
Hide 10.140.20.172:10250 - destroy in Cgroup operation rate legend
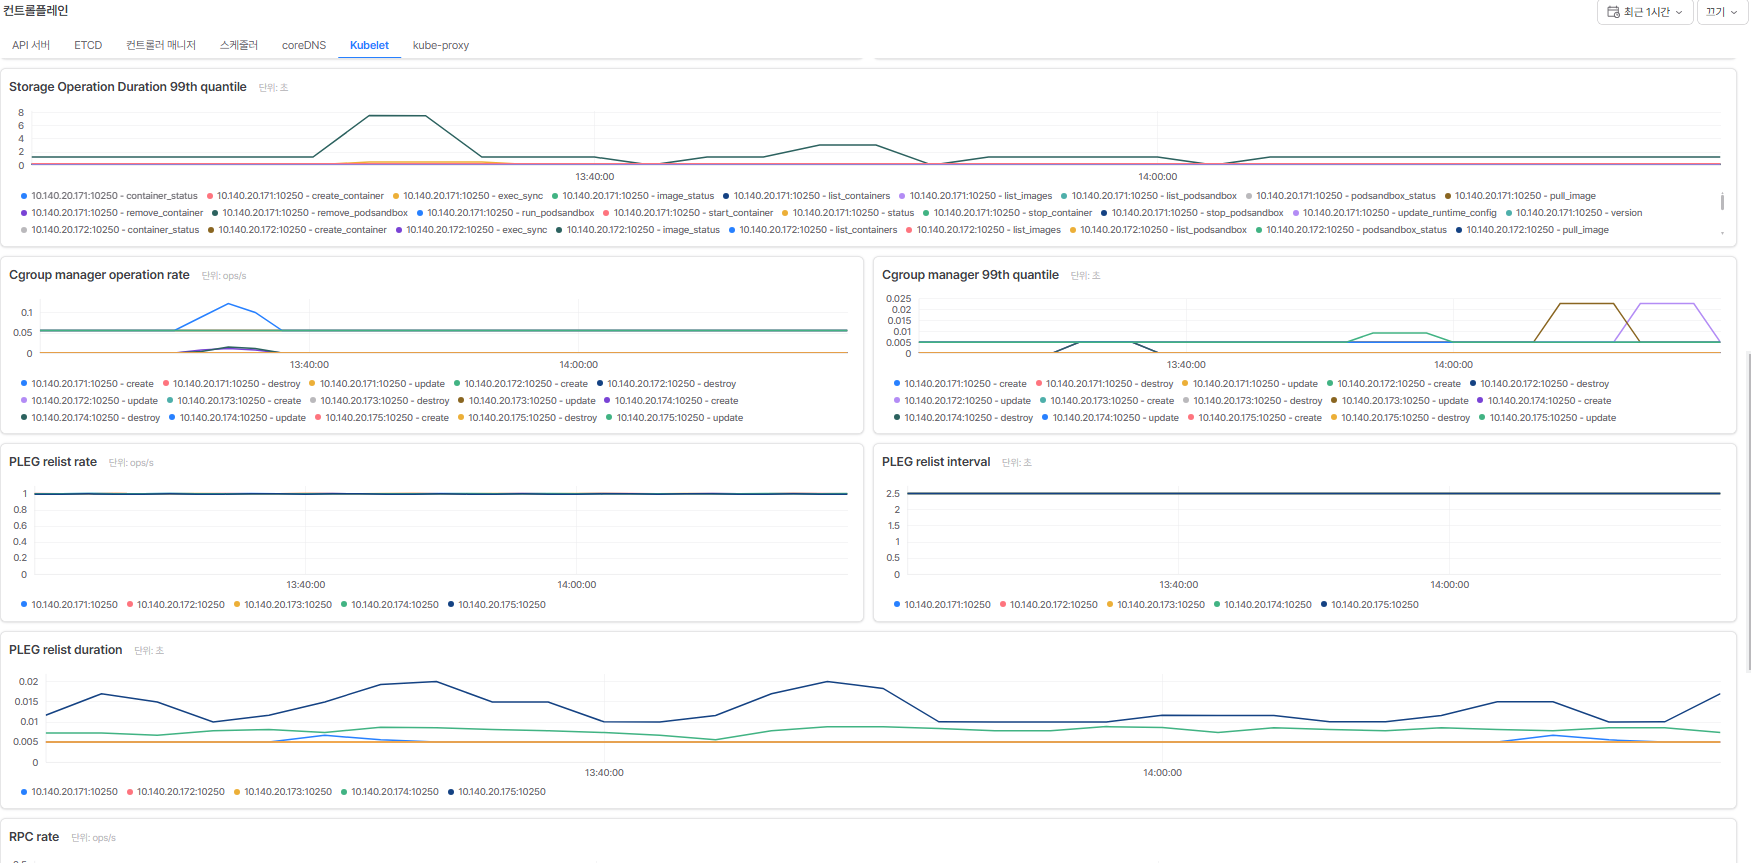tap(667, 384)
